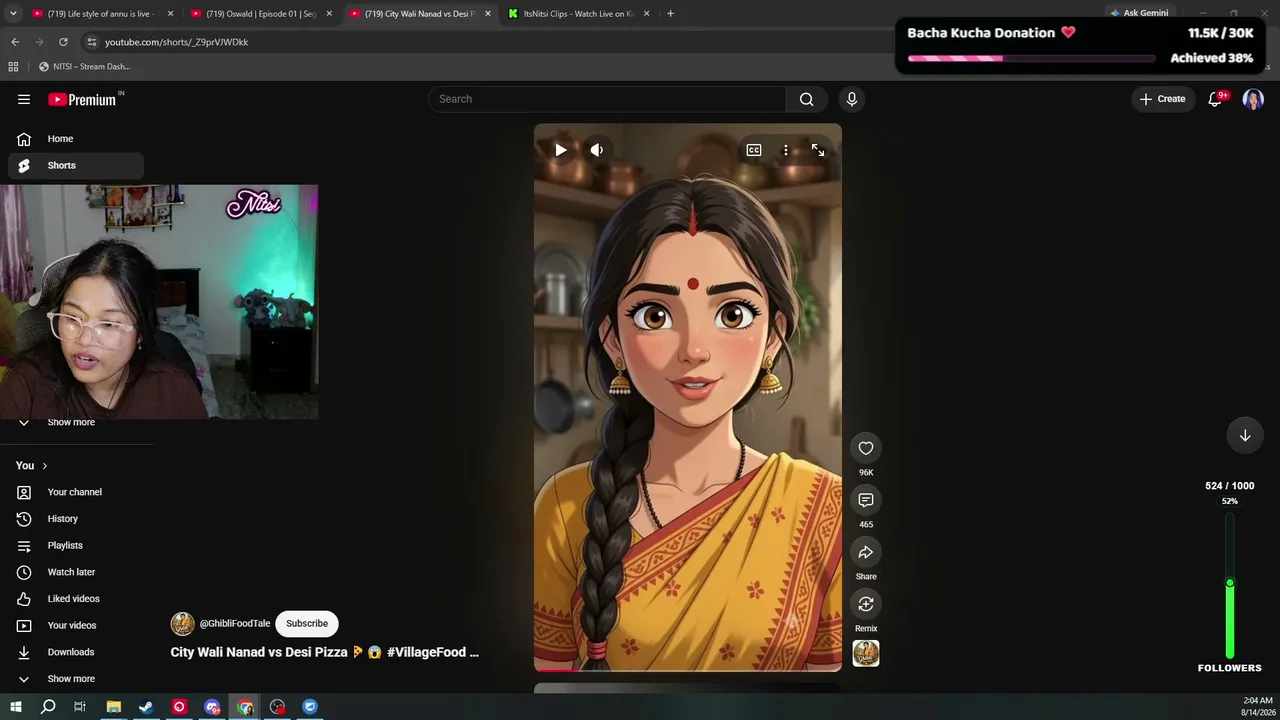Open the YouTube hamburger guide menu

[24, 99]
